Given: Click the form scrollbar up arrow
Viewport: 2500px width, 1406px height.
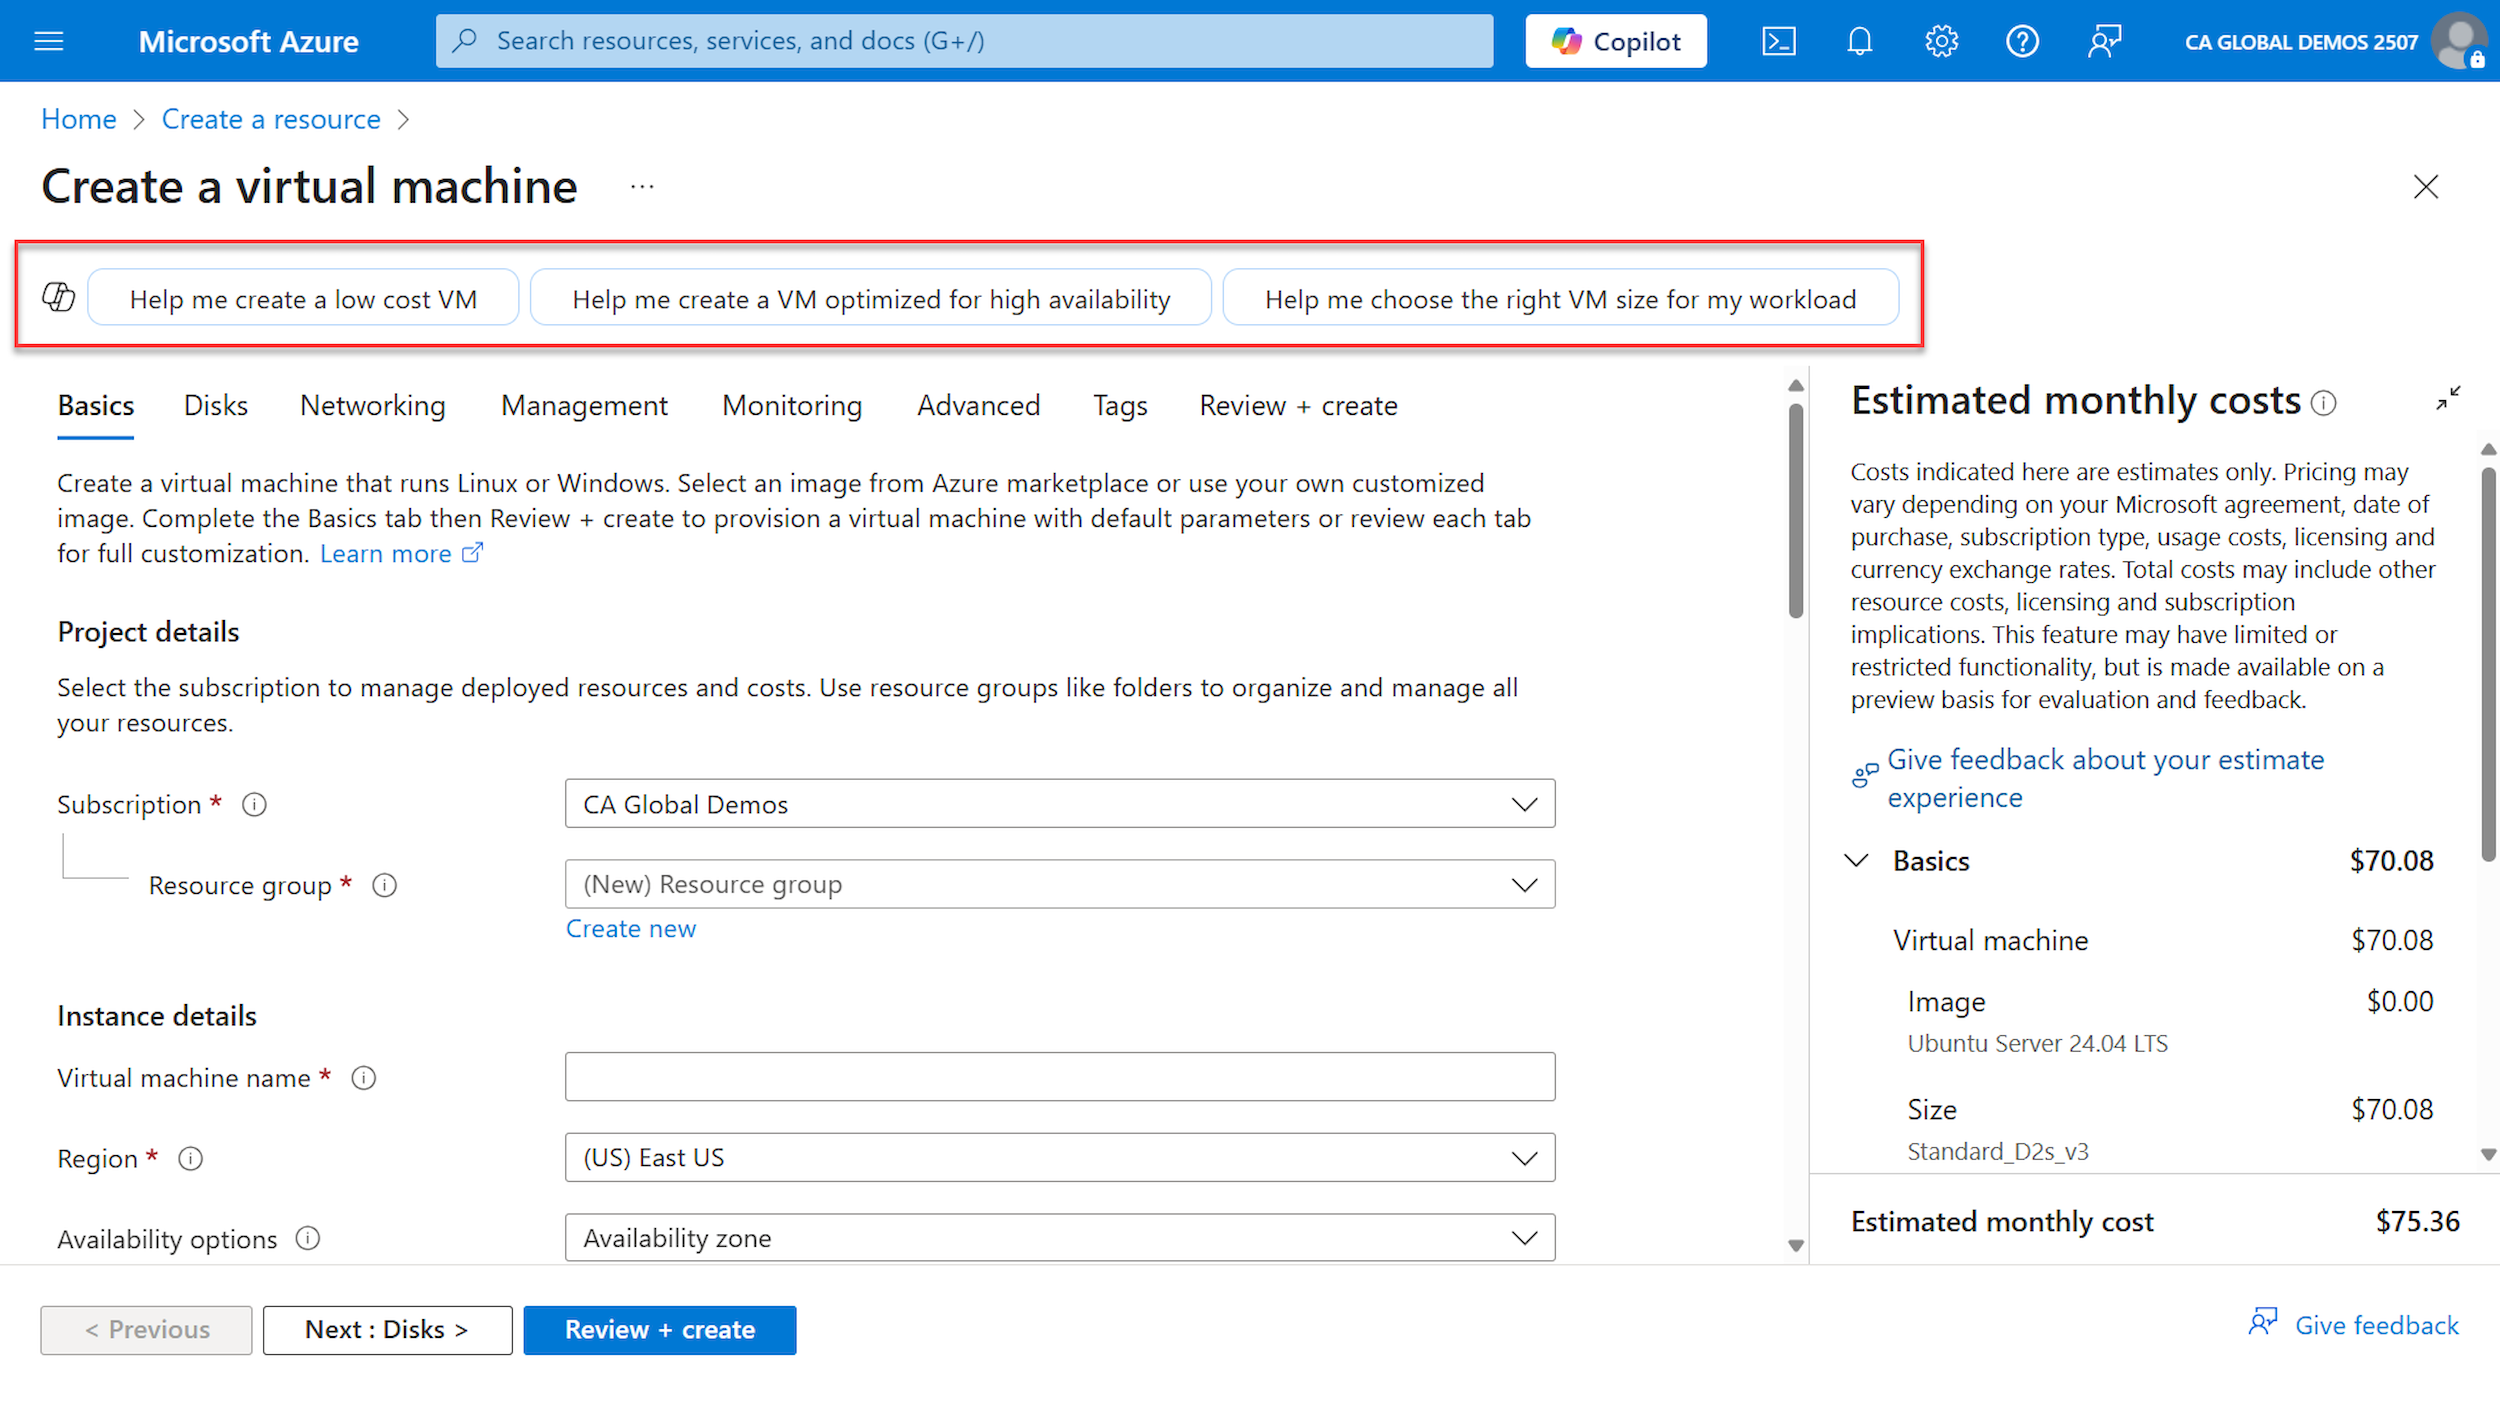Looking at the screenshot, I should [1796, 386].
